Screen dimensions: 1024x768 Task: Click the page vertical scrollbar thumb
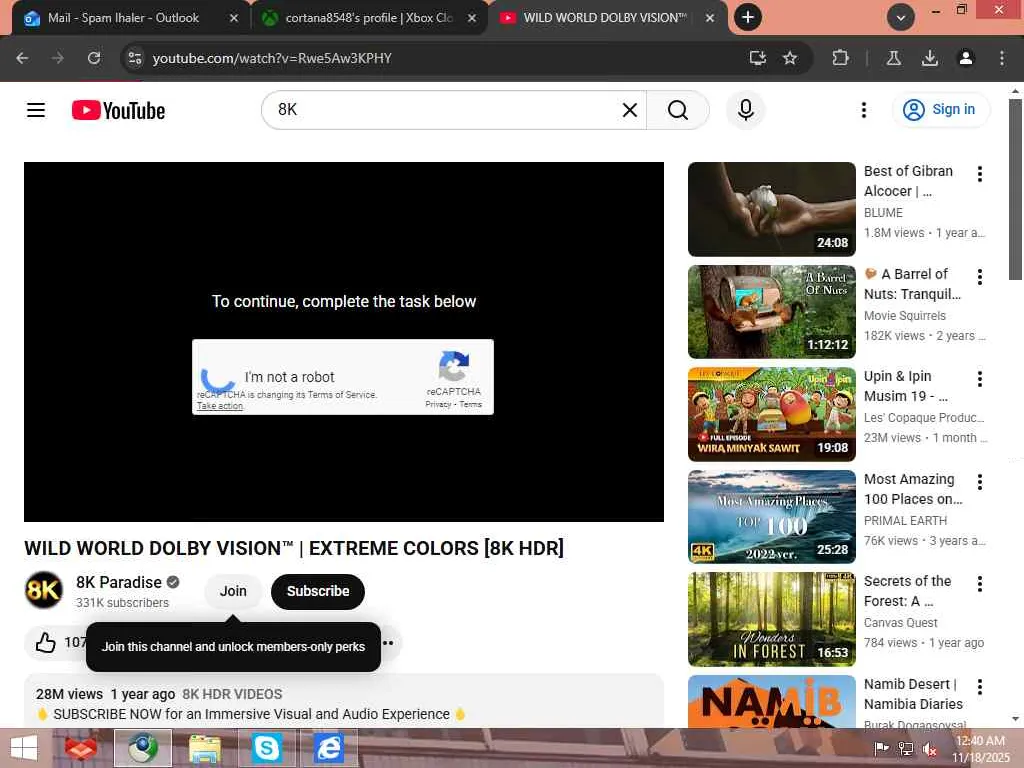tap(1015, 189)
